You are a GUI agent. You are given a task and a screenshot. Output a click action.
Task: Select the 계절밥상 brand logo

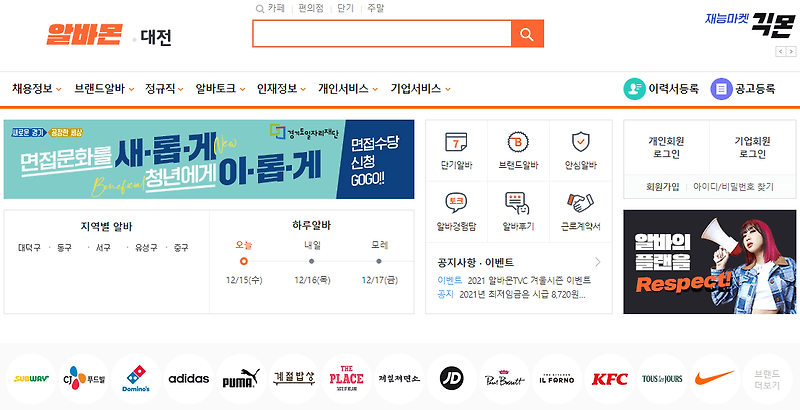[294, 379]
